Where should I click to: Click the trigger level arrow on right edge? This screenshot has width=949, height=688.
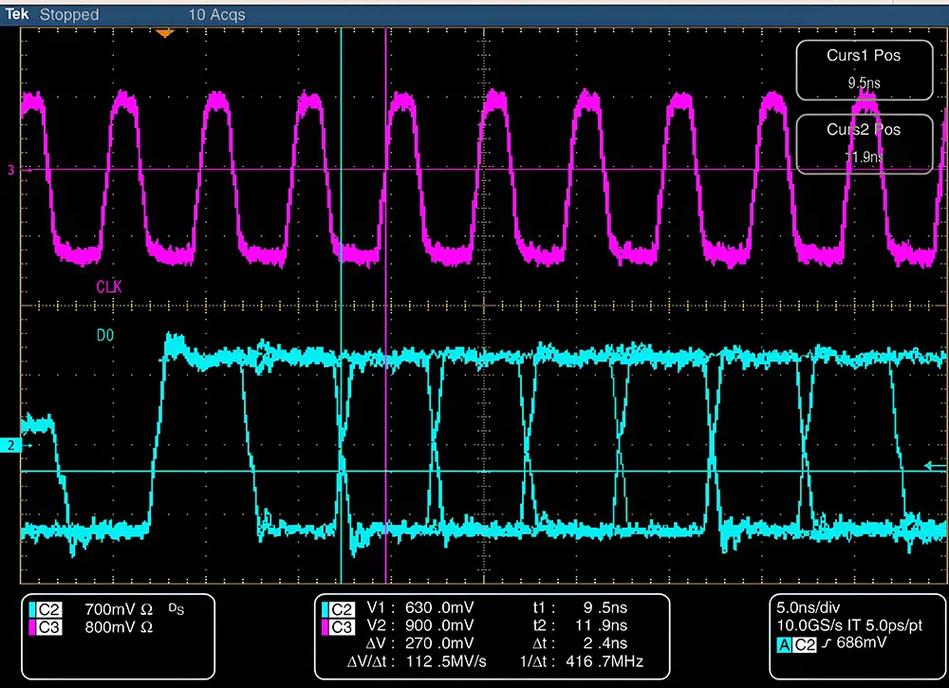(934, 464)
